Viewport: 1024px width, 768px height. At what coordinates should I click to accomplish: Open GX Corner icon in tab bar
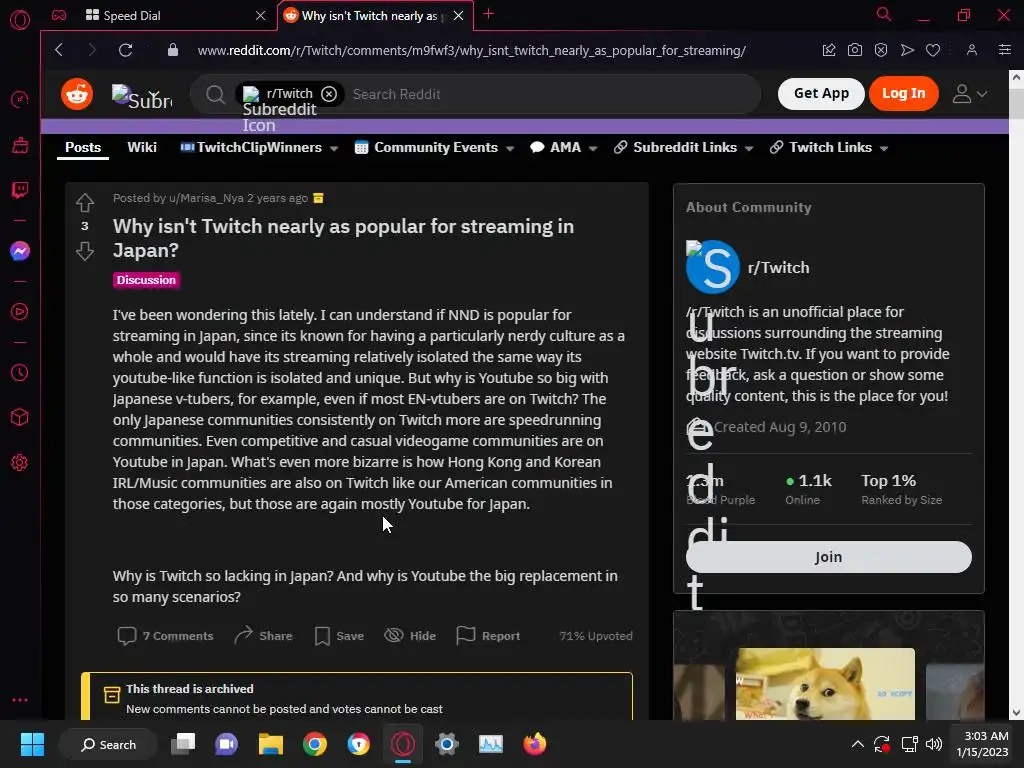(x=59, y=15)
